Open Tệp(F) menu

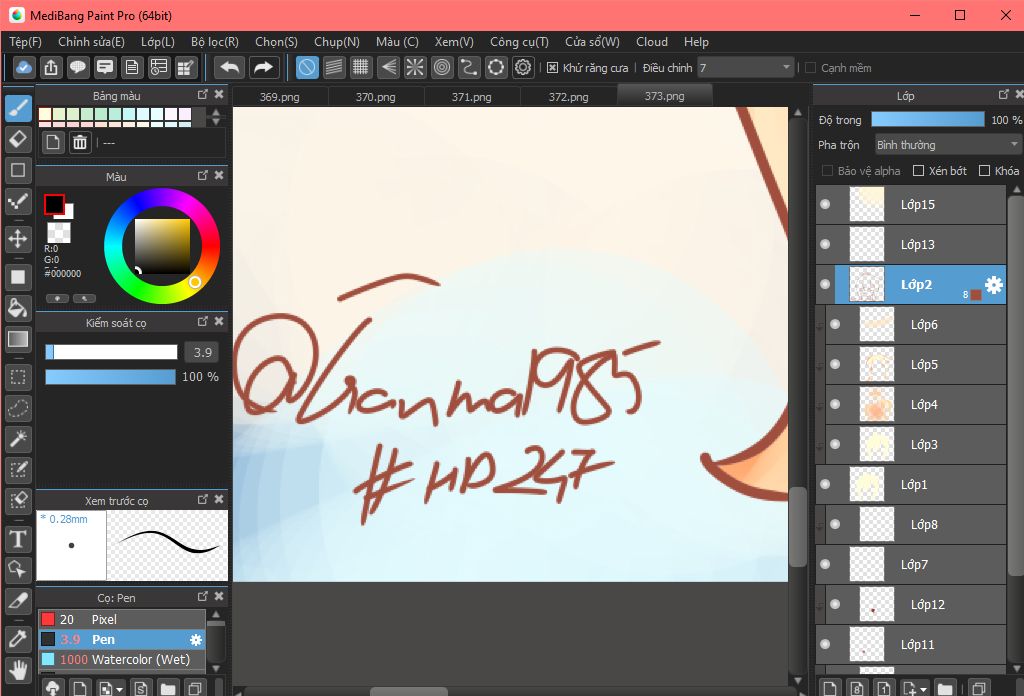(25, 42)
